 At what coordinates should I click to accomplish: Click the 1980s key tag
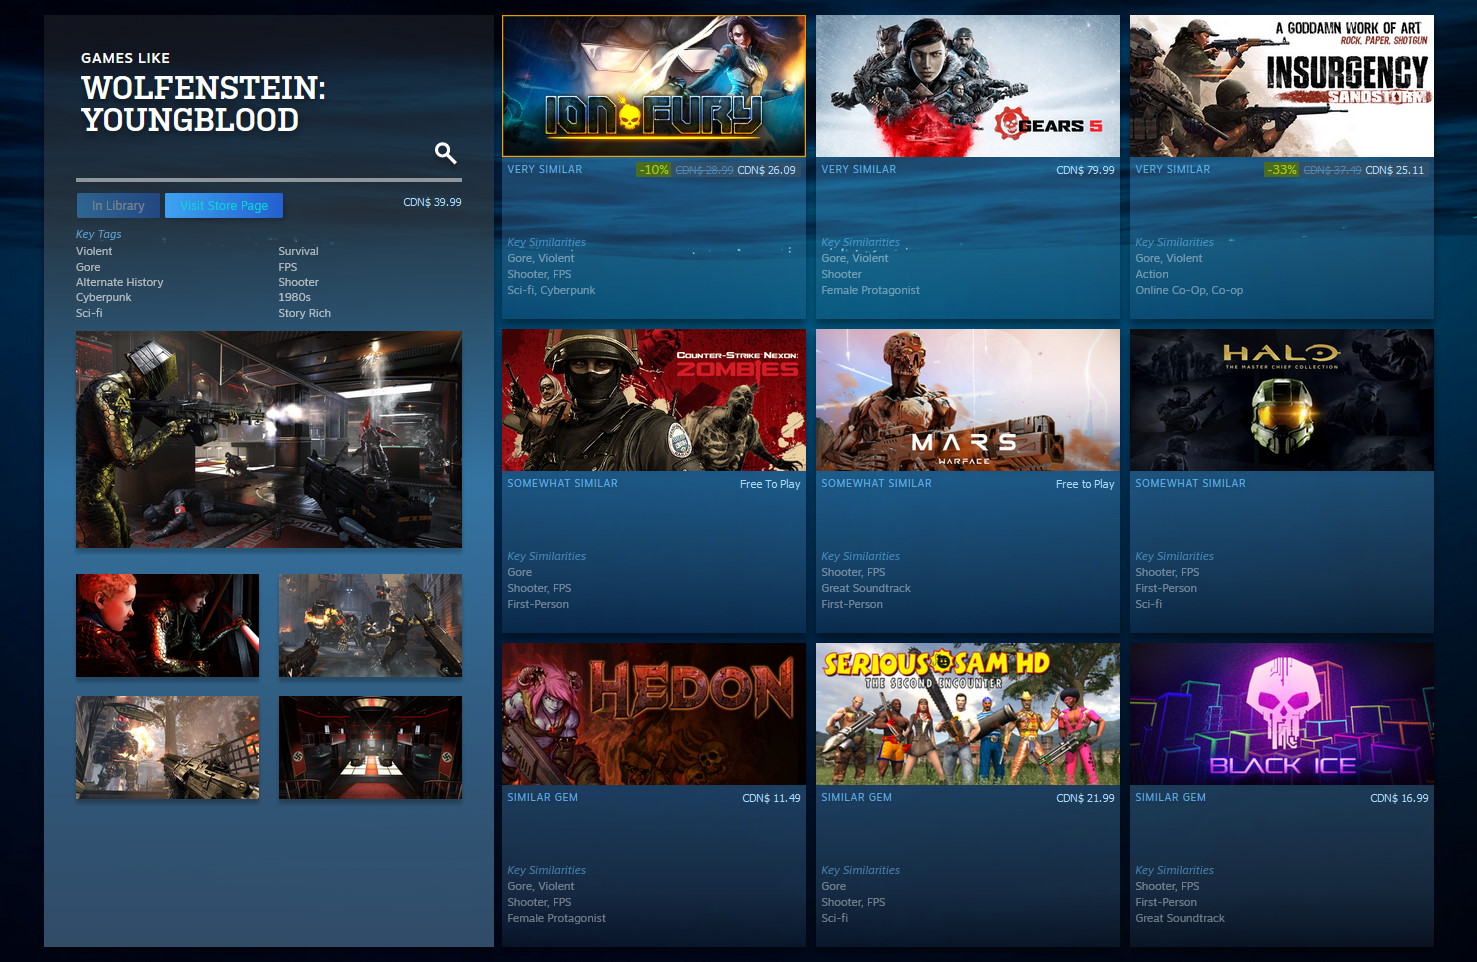click(294, 297)
